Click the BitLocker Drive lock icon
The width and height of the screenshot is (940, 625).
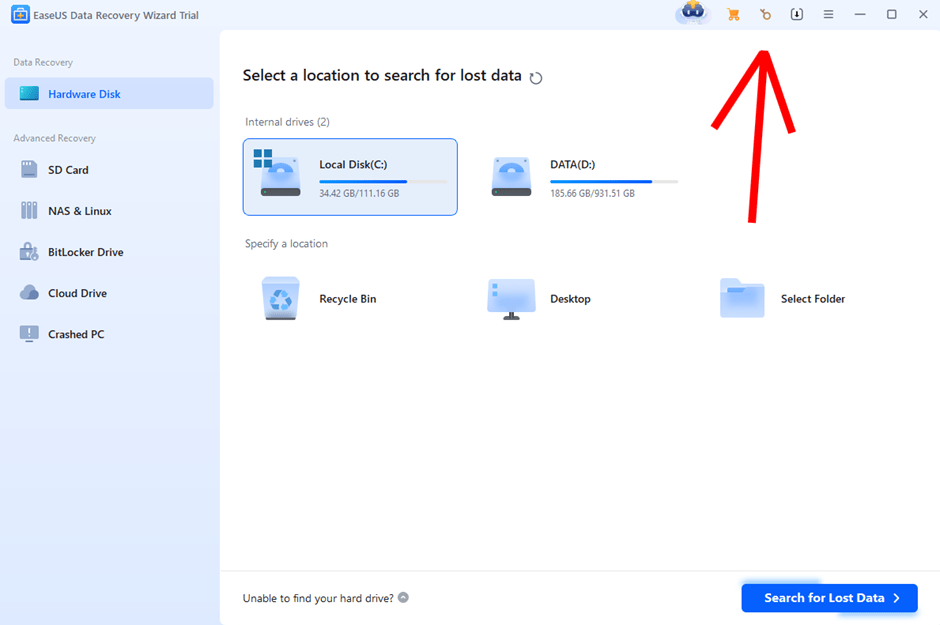(x=29, y=252)
